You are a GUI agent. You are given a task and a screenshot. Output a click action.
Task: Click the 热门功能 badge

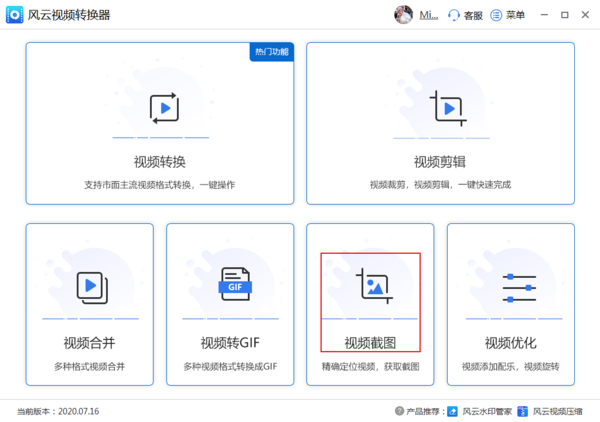click(271, 52)
